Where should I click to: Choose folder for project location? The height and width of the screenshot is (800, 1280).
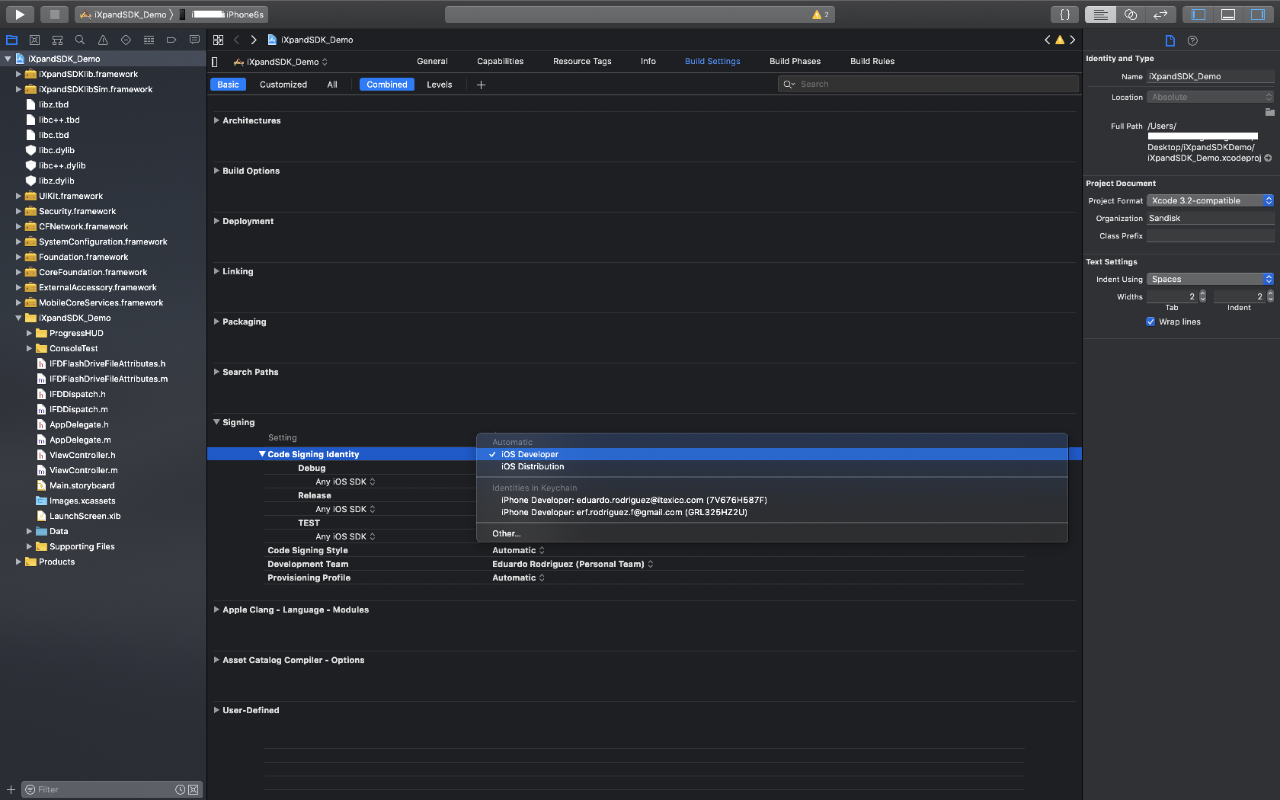click(x=1269, y=112)
